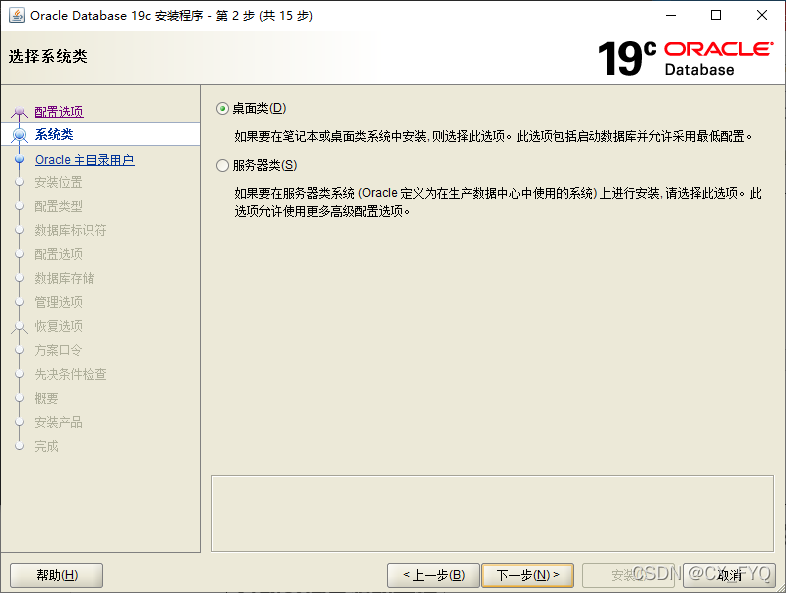The width and height of the screenshot is (786, 593).
Task: Select the 服务器类(S) radio button
Action: [222, 165]
